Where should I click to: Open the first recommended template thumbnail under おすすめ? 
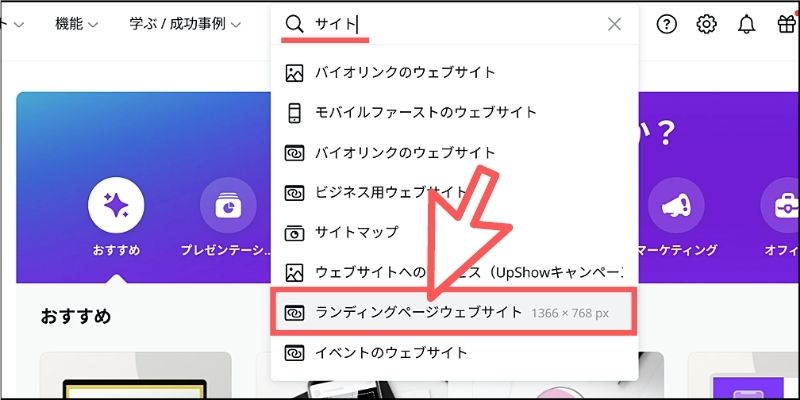pyautogui.click(x=135, y=376)
